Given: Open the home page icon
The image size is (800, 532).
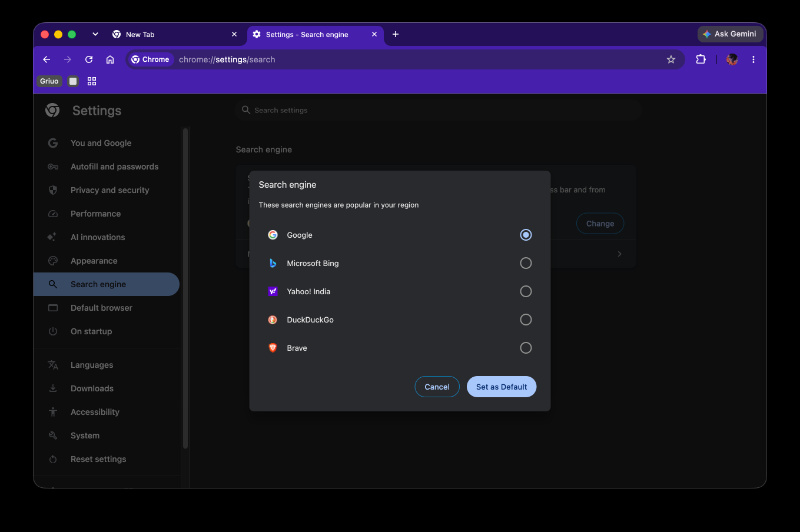Looking at the screenshot, I should (110, 60).
